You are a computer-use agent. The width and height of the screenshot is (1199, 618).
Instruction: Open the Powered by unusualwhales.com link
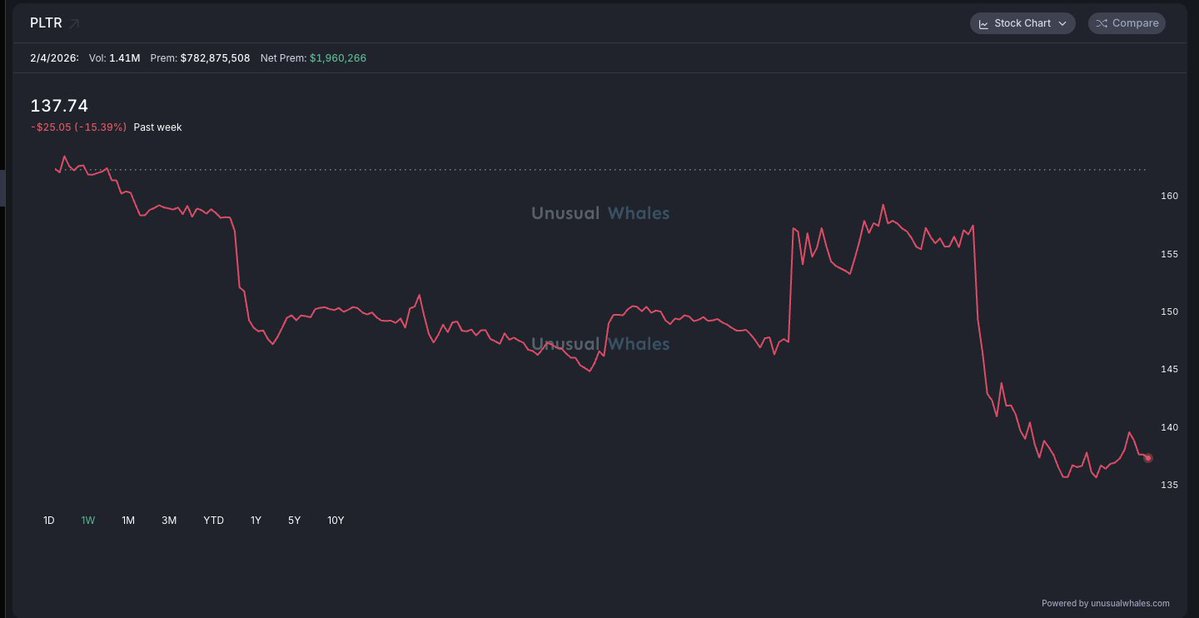[1105, 603]
